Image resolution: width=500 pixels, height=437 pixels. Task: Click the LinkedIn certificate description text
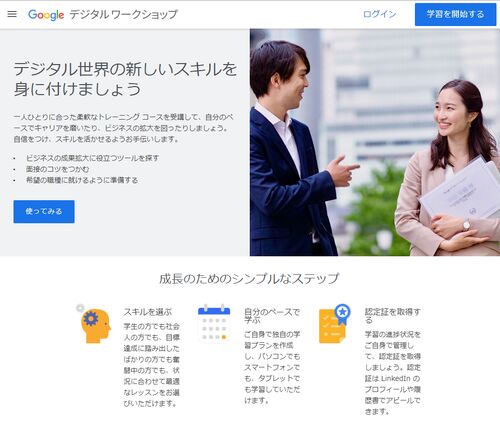[x=392, y=373]
